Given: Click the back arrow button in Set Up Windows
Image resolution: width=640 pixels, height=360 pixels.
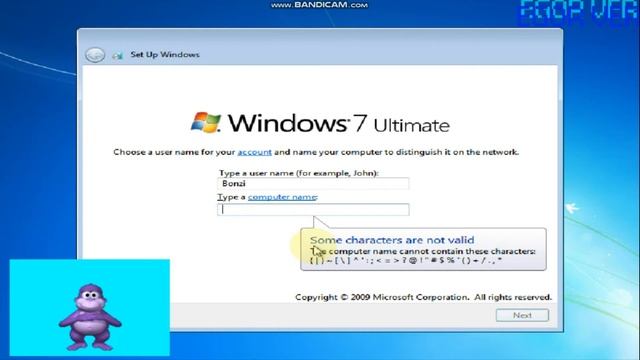Looking at the screenshot, I should click(95, 55).
